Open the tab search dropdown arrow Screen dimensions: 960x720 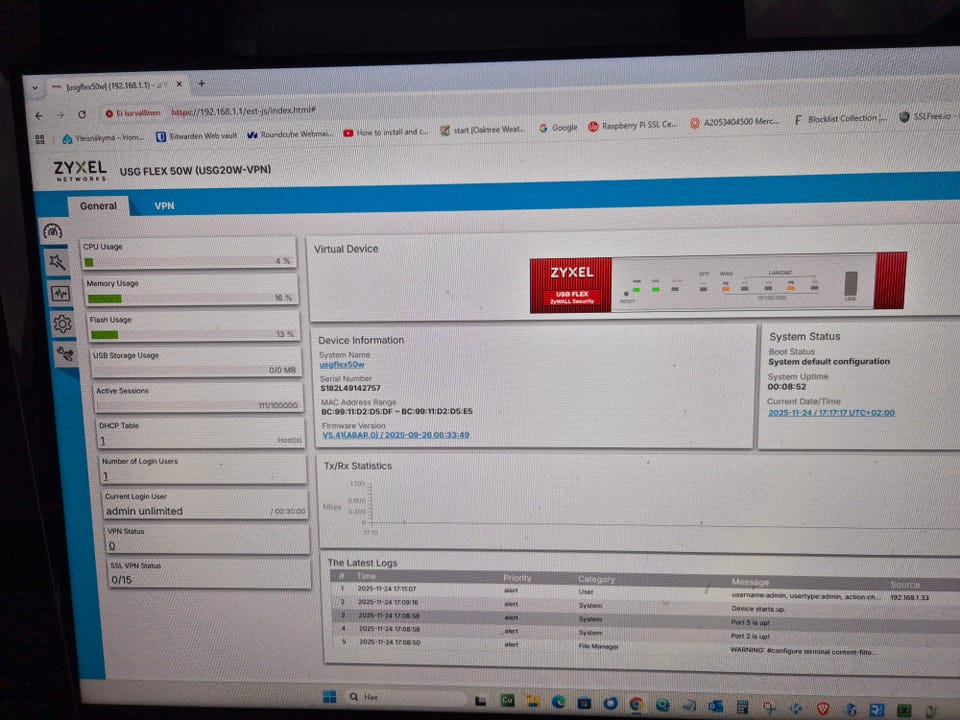click(35, 88)
